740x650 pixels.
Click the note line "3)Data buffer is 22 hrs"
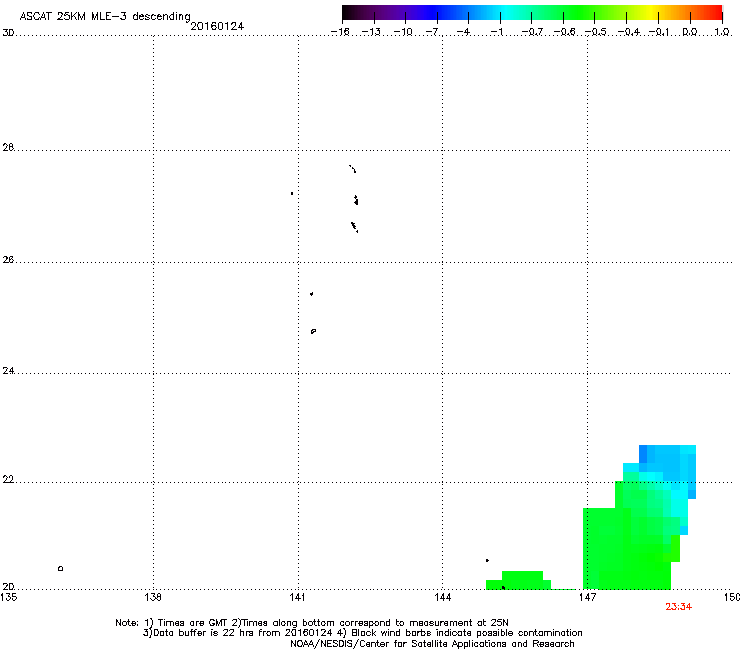click(x=362, y=633)
